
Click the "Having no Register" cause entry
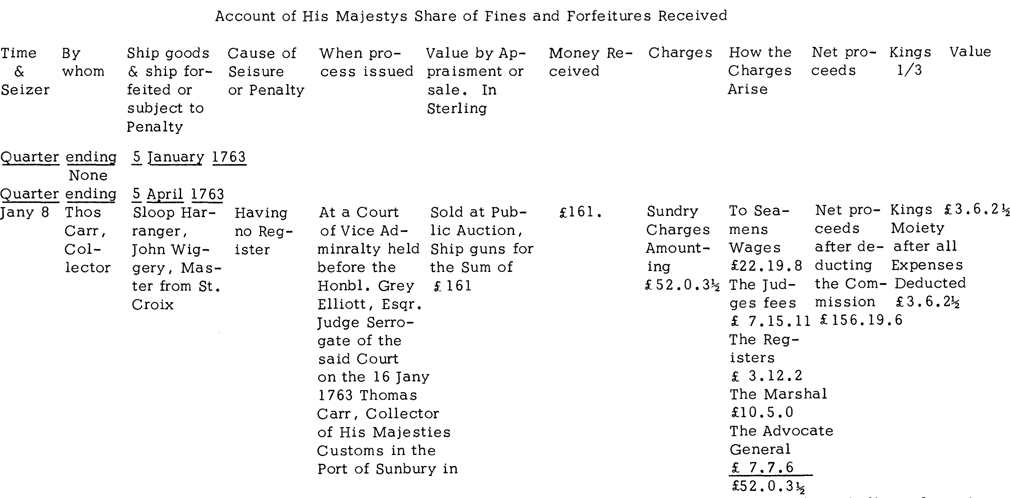pos(262,231)
